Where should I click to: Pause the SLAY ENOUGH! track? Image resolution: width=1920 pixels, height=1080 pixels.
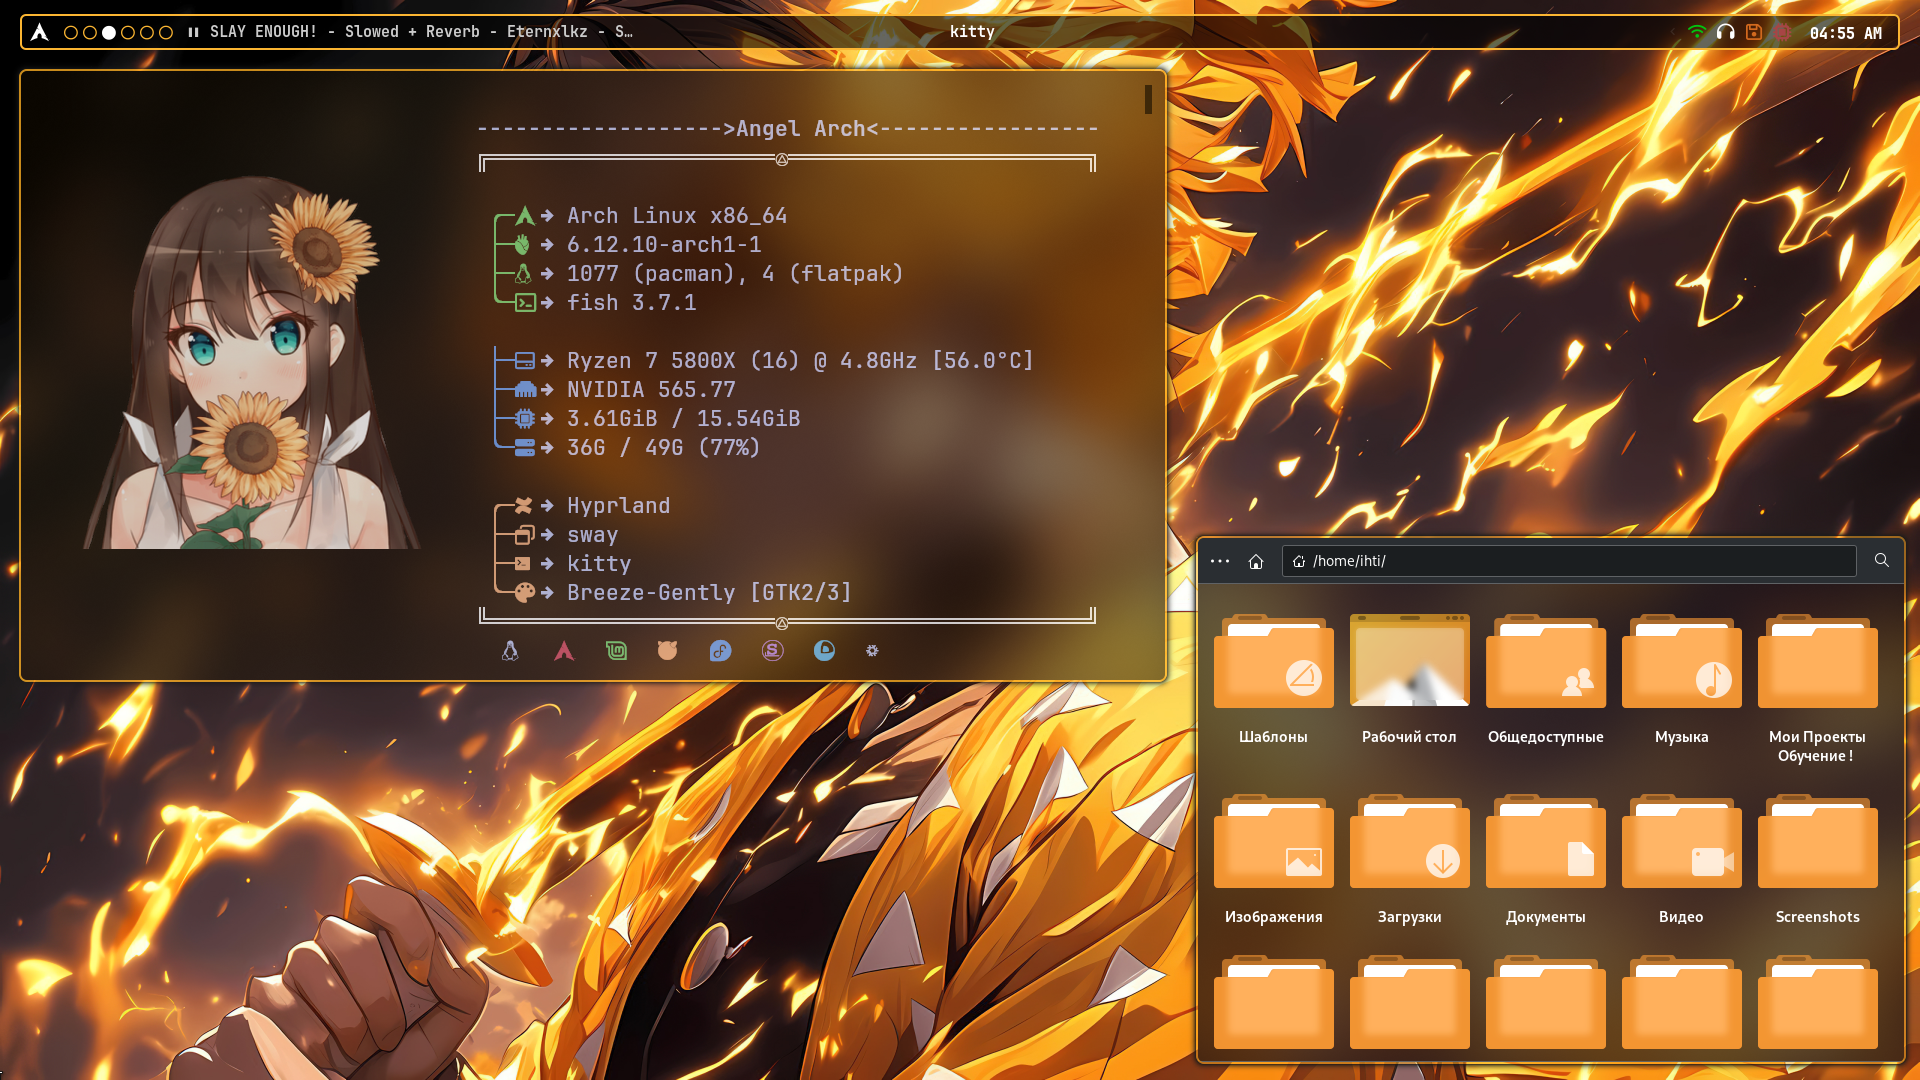(193, 32)
